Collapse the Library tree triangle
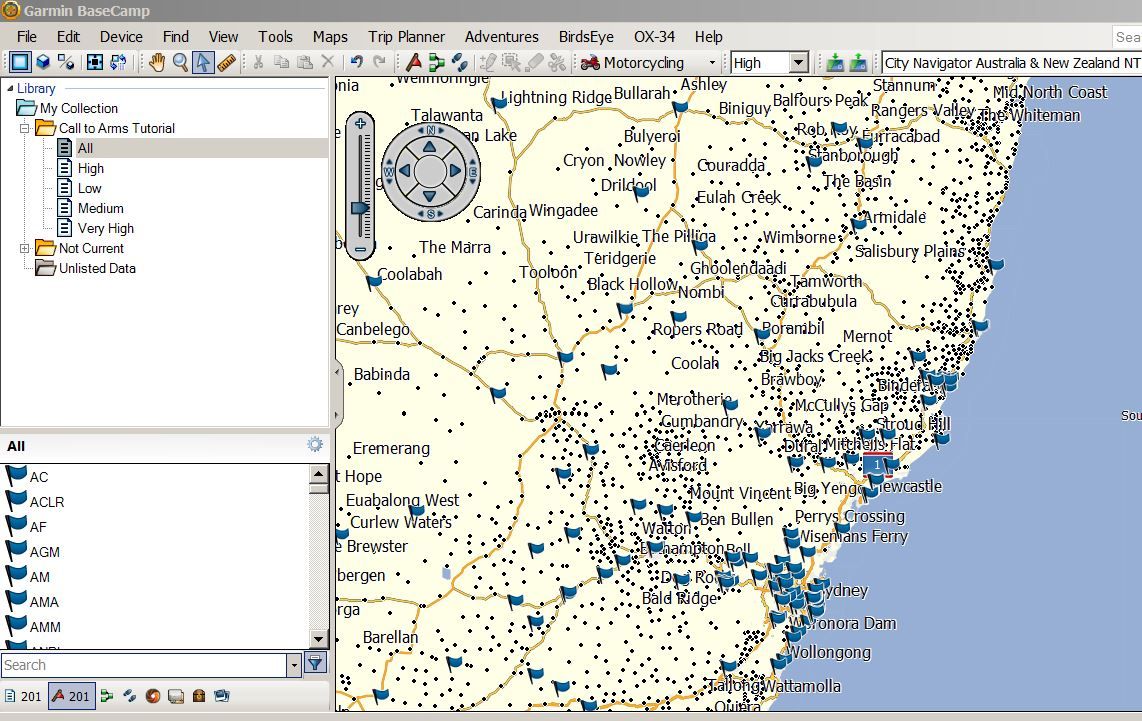The height and width of the screenshot is (721, 1142). click(10, 88)
